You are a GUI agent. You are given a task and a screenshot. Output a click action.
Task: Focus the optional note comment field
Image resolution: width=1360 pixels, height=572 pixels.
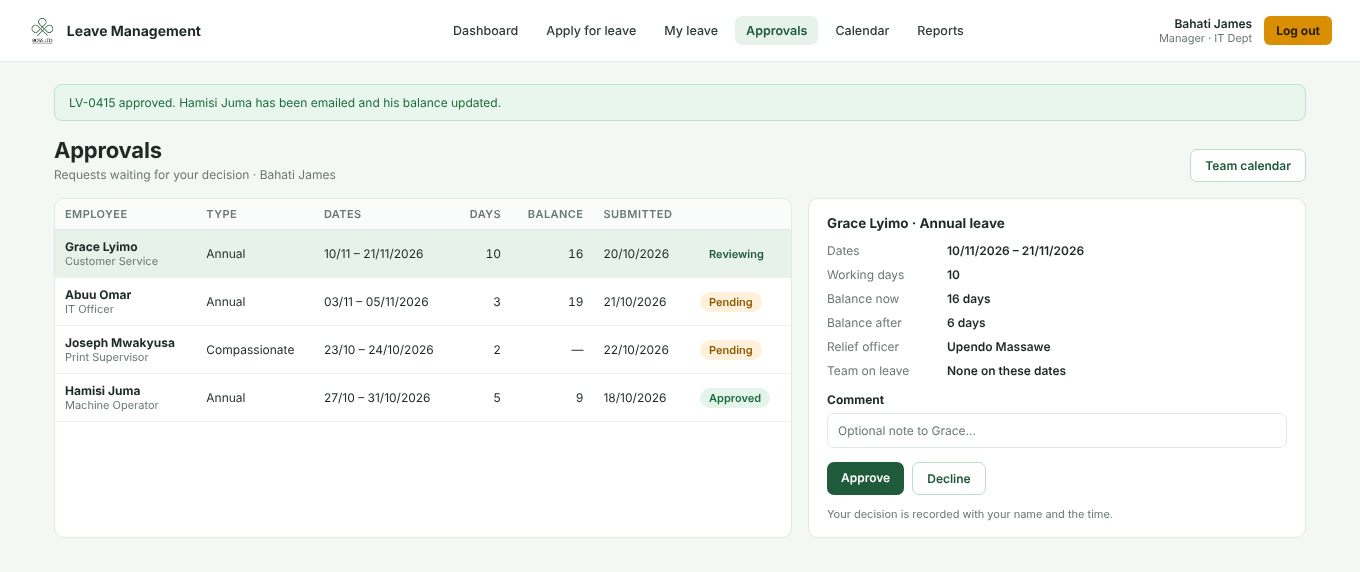[x=1056, y=430]
